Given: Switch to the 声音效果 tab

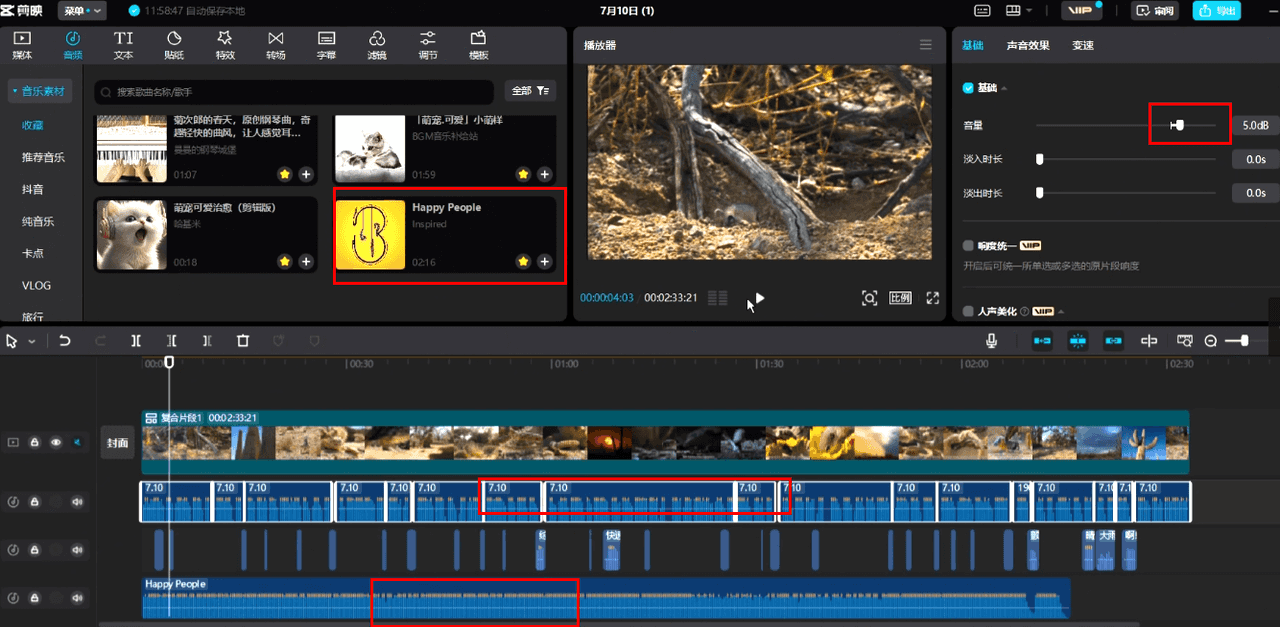Looking at the screenshot, I should (1028, 45).
